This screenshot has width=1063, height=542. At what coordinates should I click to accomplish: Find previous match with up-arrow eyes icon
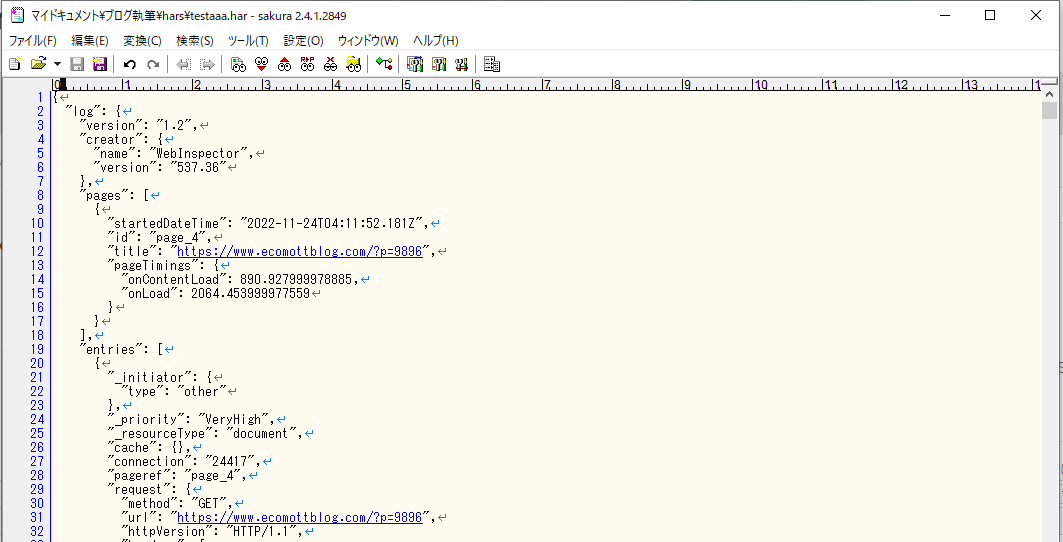pos(285,64)
